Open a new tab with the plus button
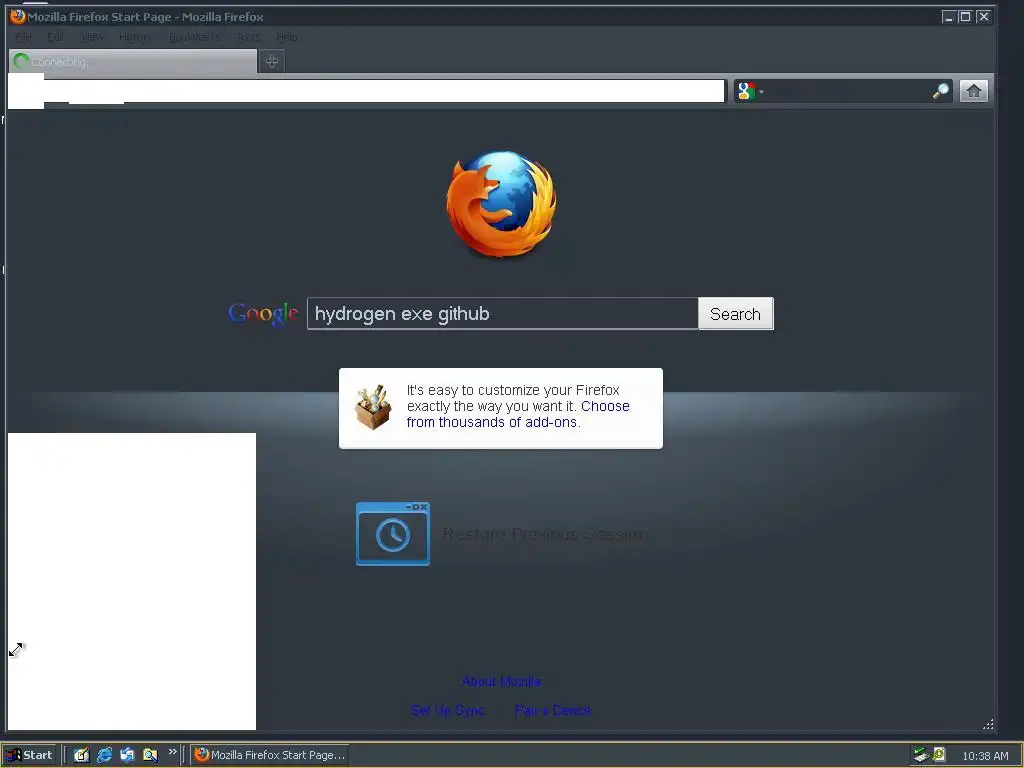Viewport: 1024px width, 768px height. click(272, 61)
